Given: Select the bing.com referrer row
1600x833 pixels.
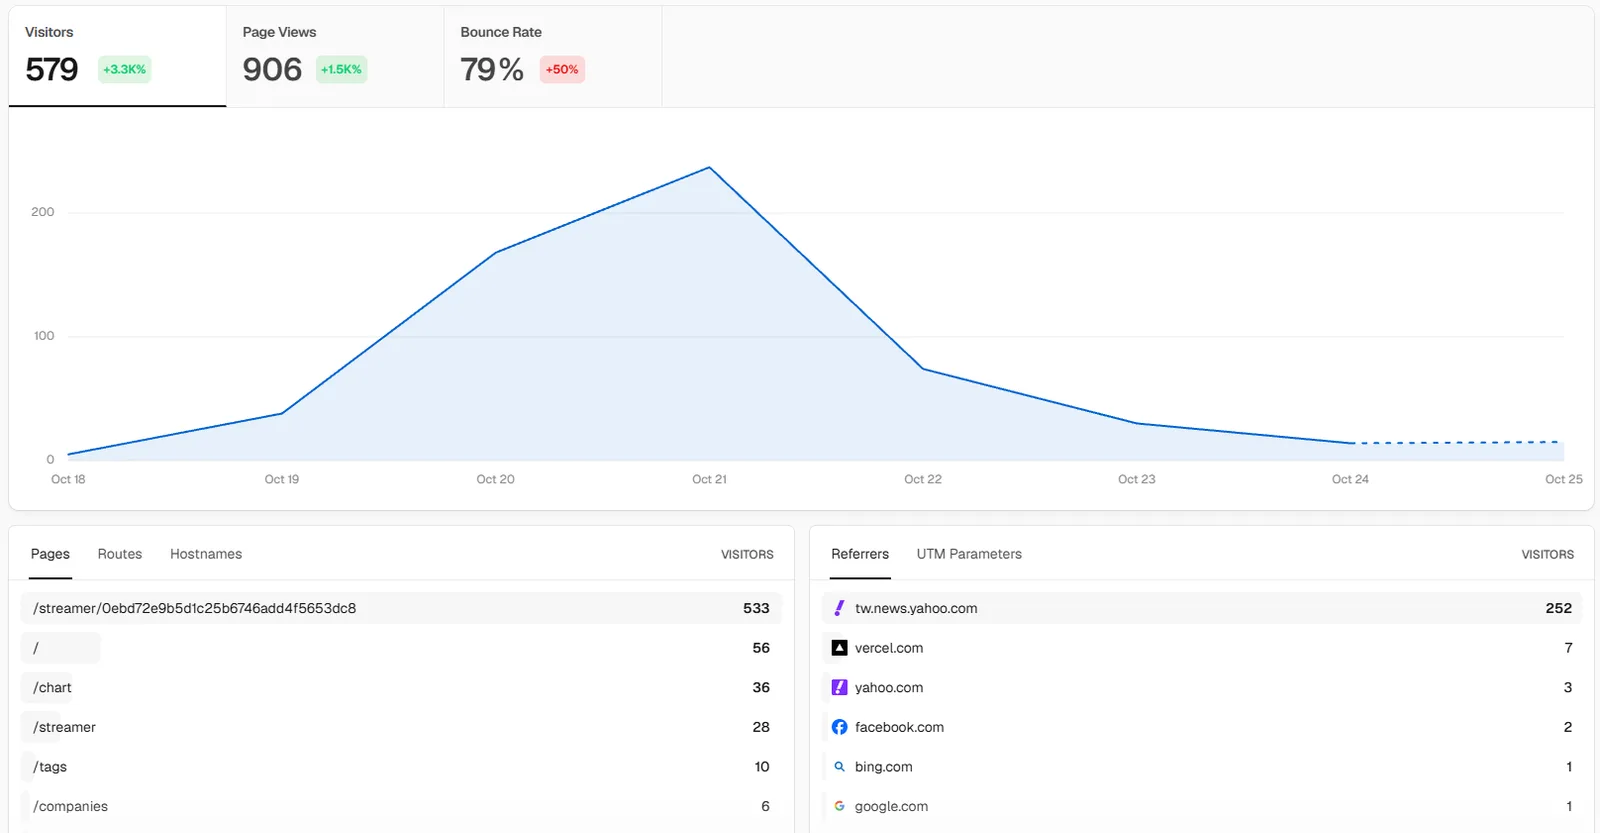Looking at the screenshot, I should [1202, 767].
